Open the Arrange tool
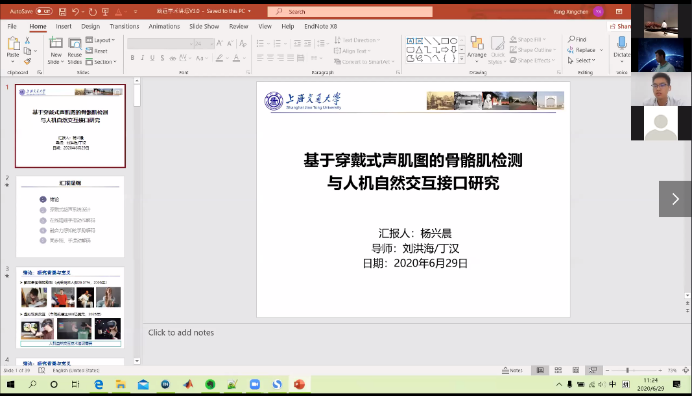Viewport: 692px width, 396px height. pos(477,47)
